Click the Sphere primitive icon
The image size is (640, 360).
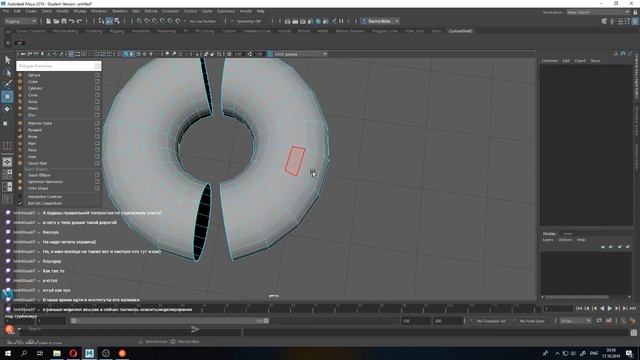pos(20,75)
